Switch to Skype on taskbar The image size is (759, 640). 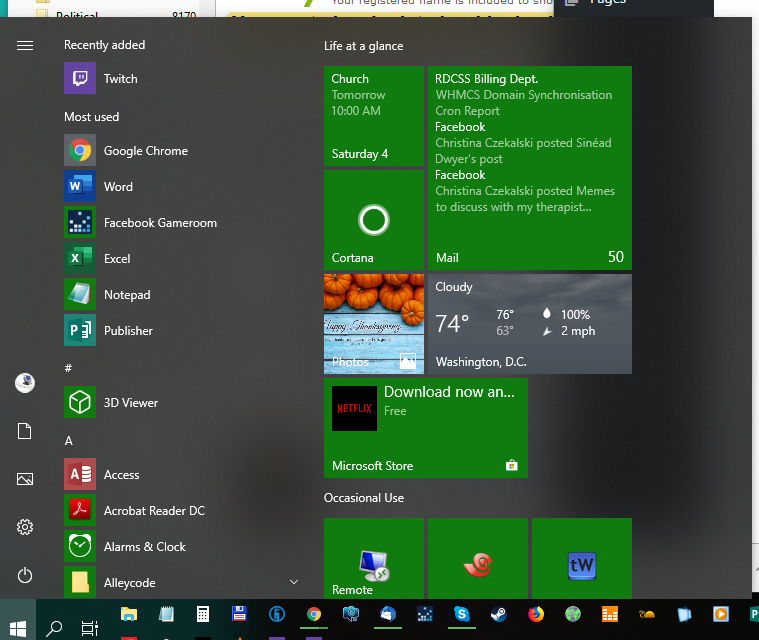pos(462,614)
